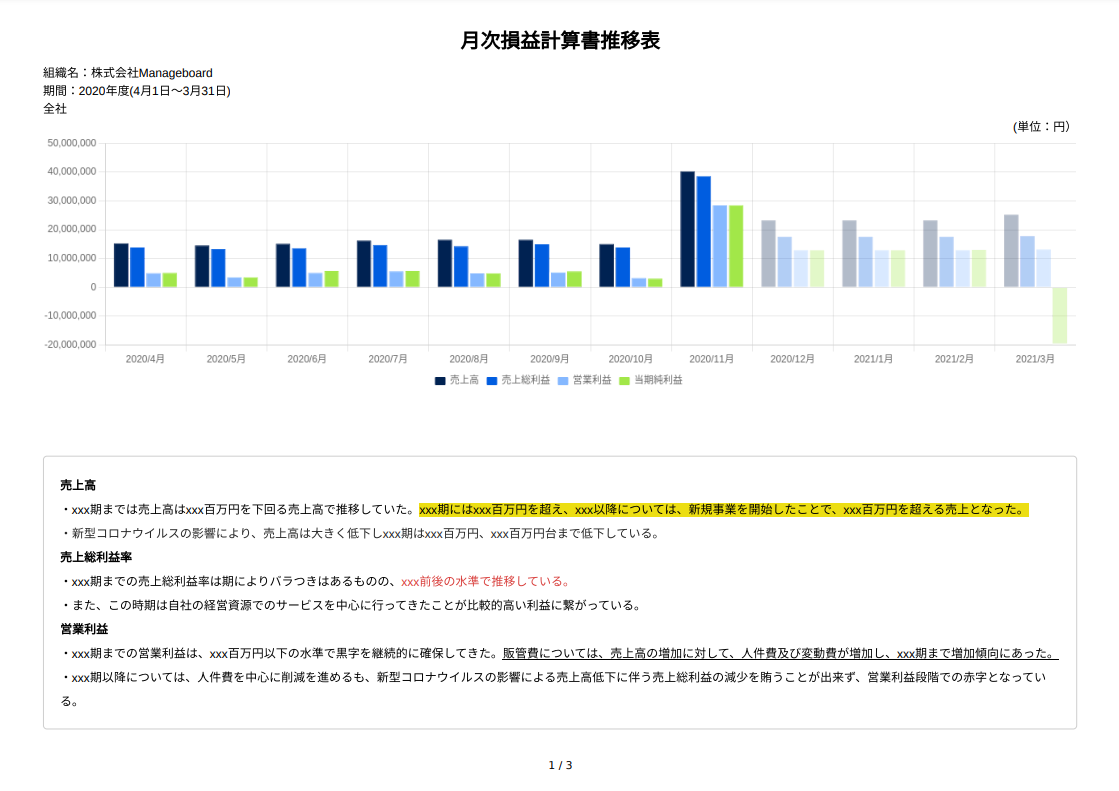Click the page indicator 1 / 3
This screenshot has width=1119, height=791.
coord(560,765)
